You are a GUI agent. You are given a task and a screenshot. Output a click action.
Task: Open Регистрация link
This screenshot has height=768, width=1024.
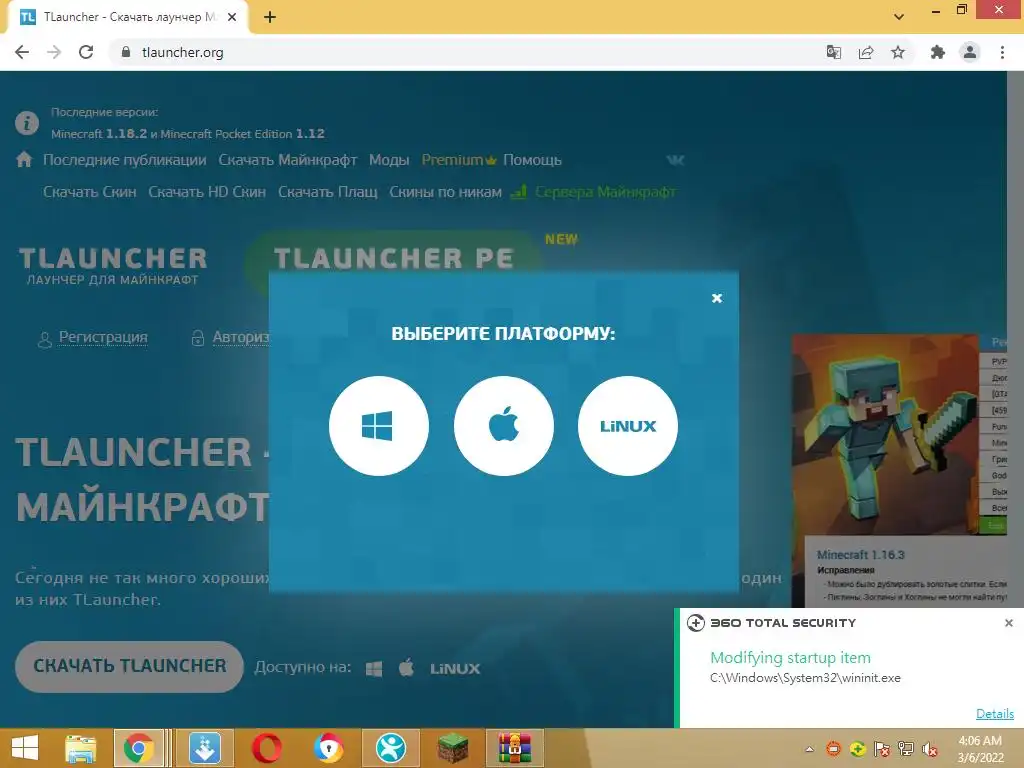[103, 337]
